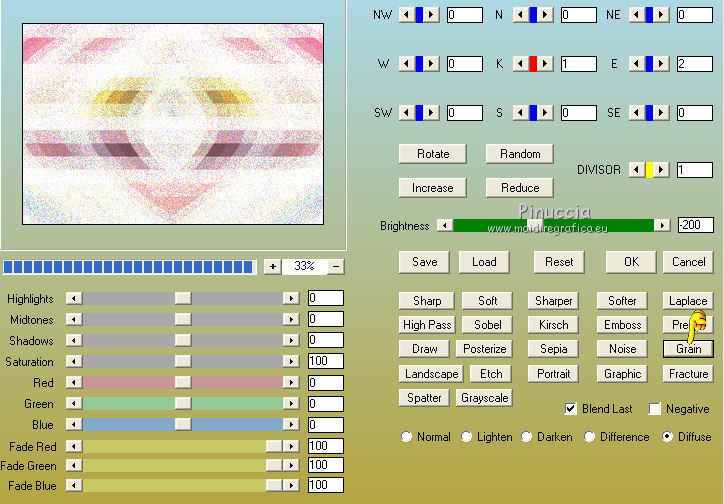
Task: Click the filter preview image
Action: click(173, 124)
